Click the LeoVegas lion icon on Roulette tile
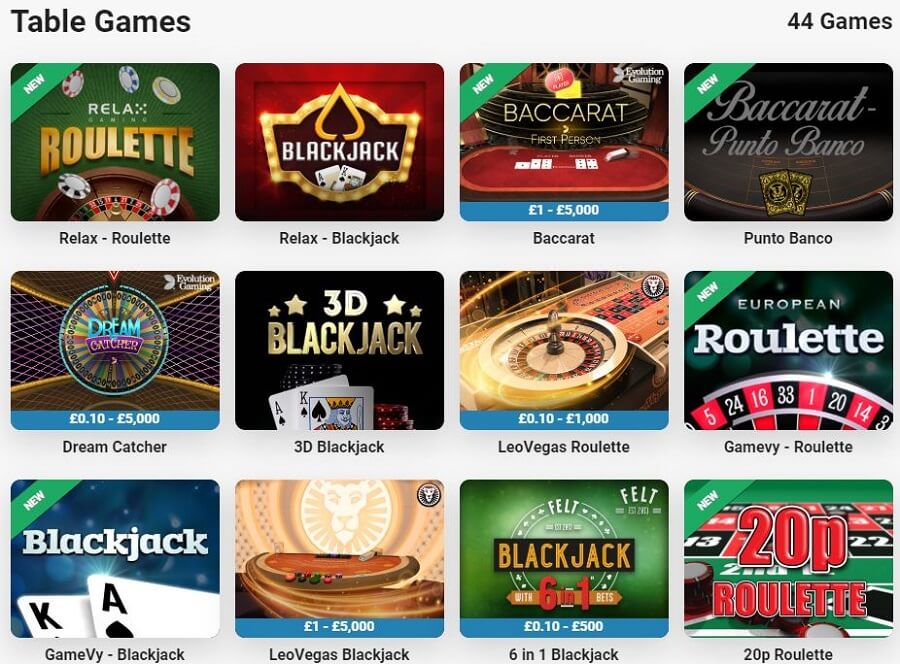 pos(652,287)
